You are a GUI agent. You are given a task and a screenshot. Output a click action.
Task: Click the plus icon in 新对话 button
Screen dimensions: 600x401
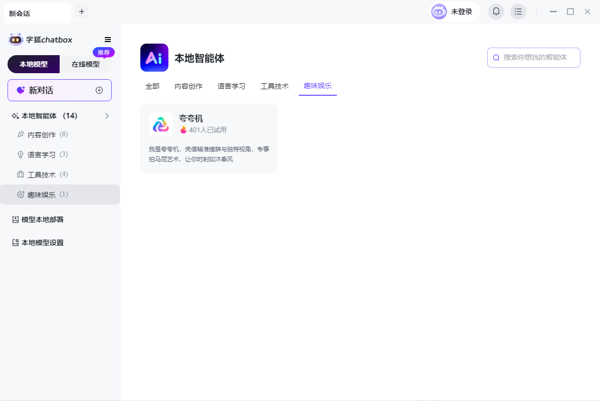coord(99,90)
